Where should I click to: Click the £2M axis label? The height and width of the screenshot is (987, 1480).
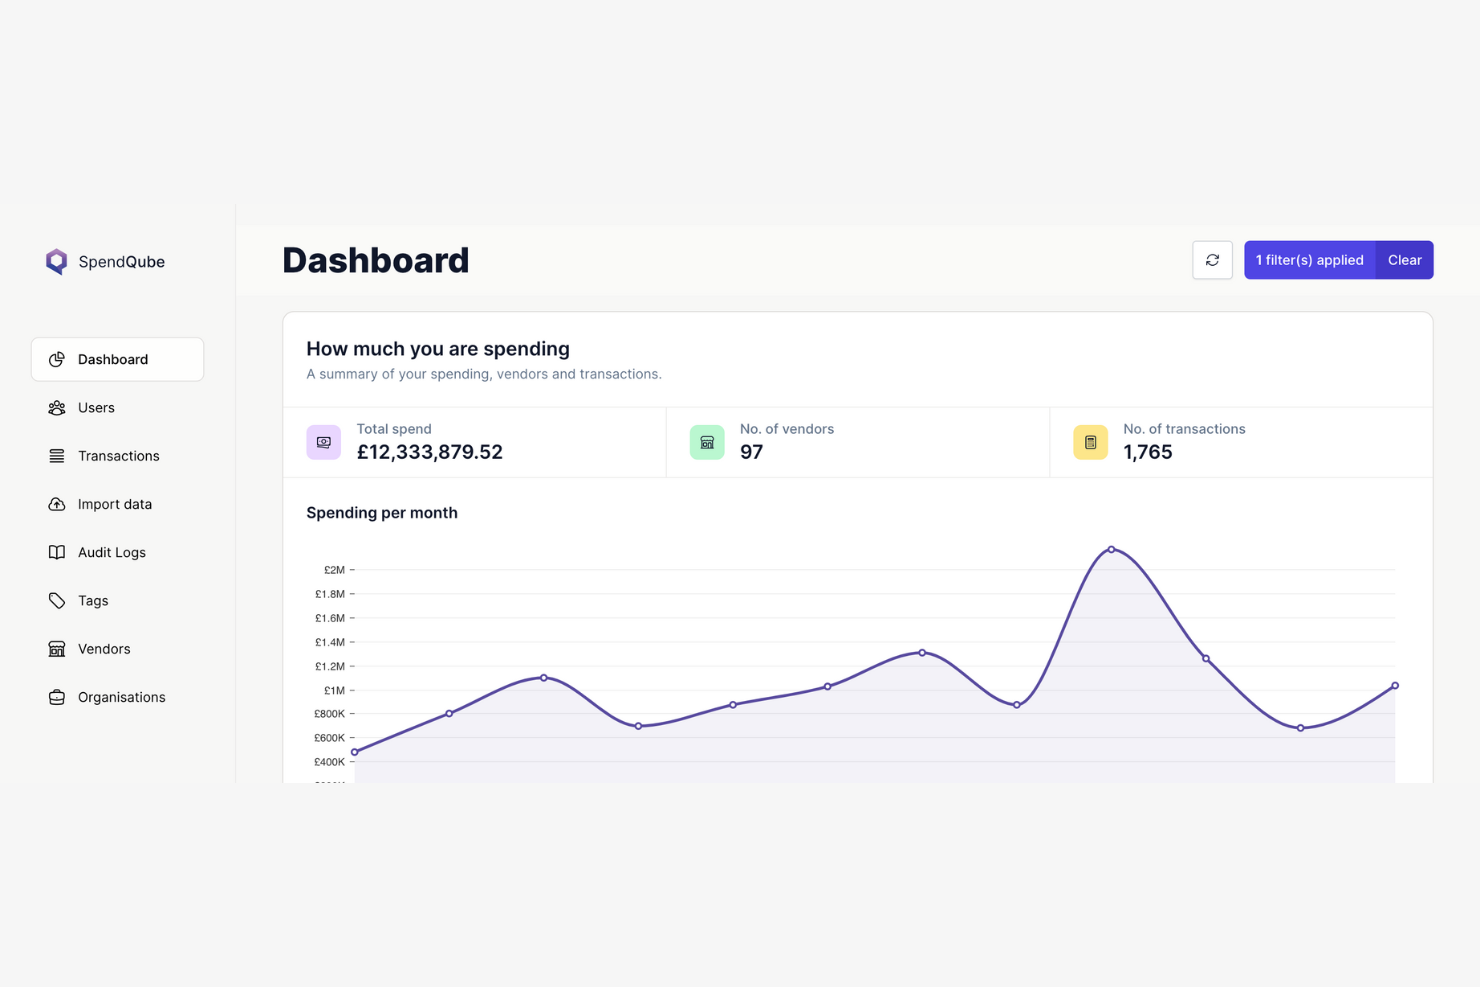point(334,570)
